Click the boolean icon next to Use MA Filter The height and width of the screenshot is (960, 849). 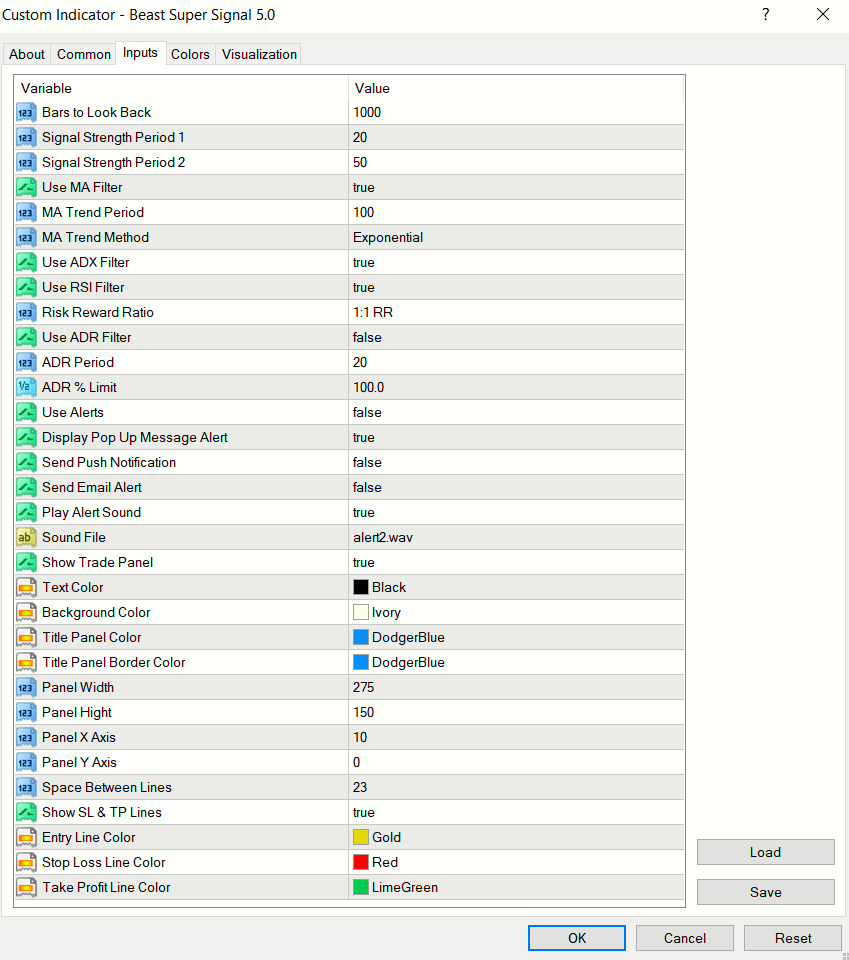coord(26,187)
